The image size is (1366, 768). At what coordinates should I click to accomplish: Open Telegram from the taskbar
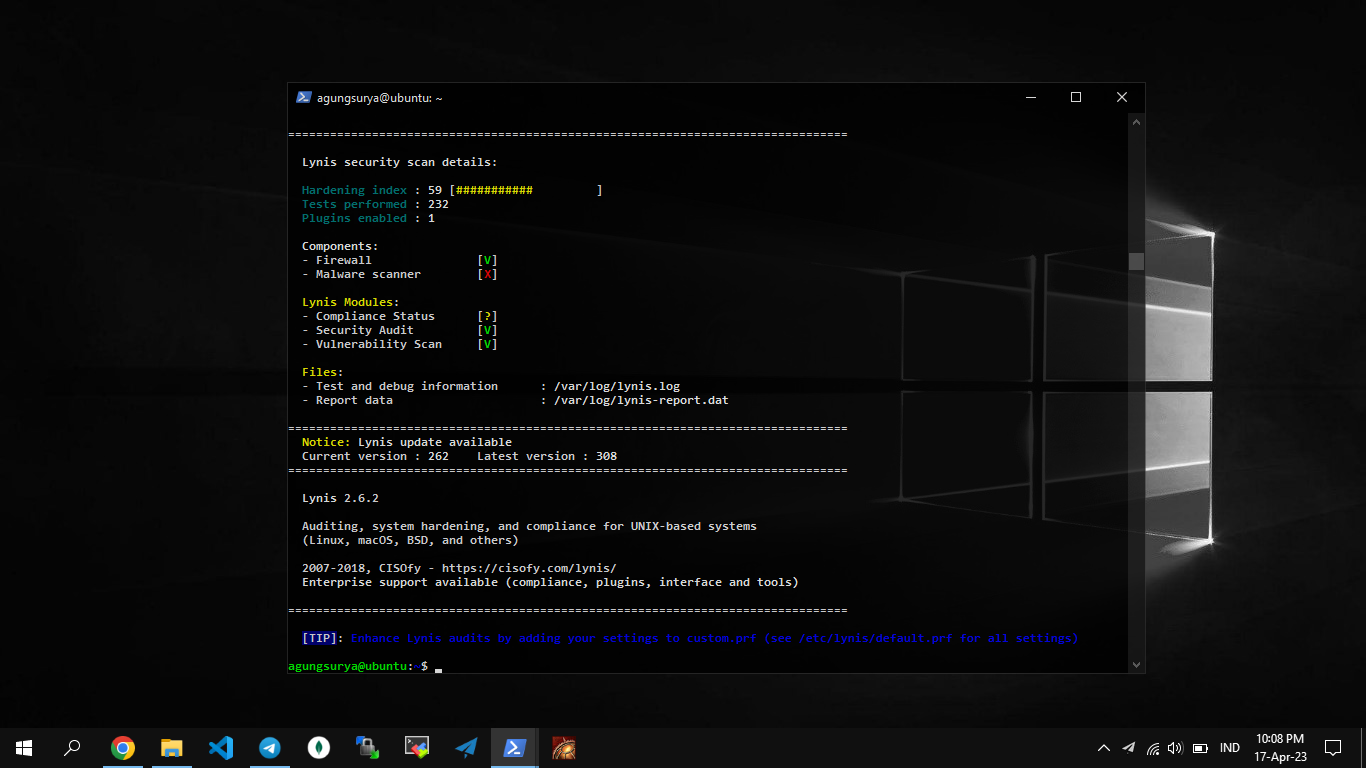(x=270, y=747)
